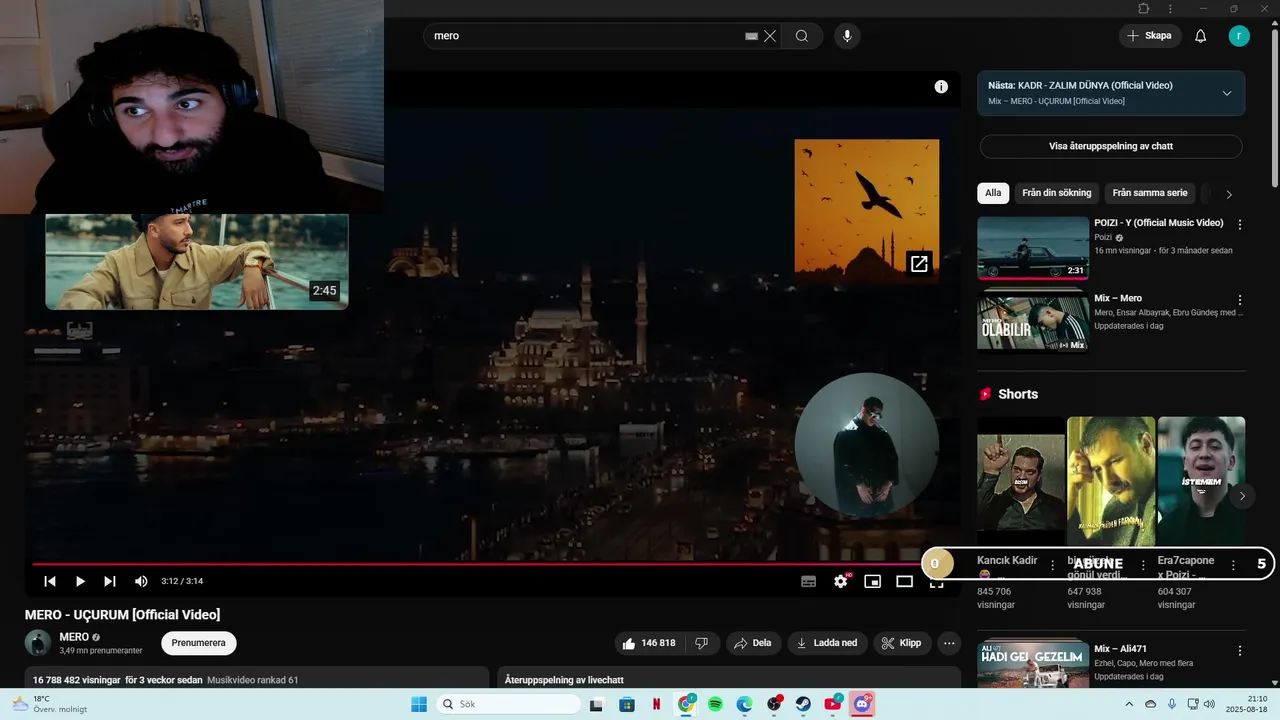The height and width of the screenshot is (720, 1280).
Task: Select the Från din sökning chip
Action: (1057, 193)
